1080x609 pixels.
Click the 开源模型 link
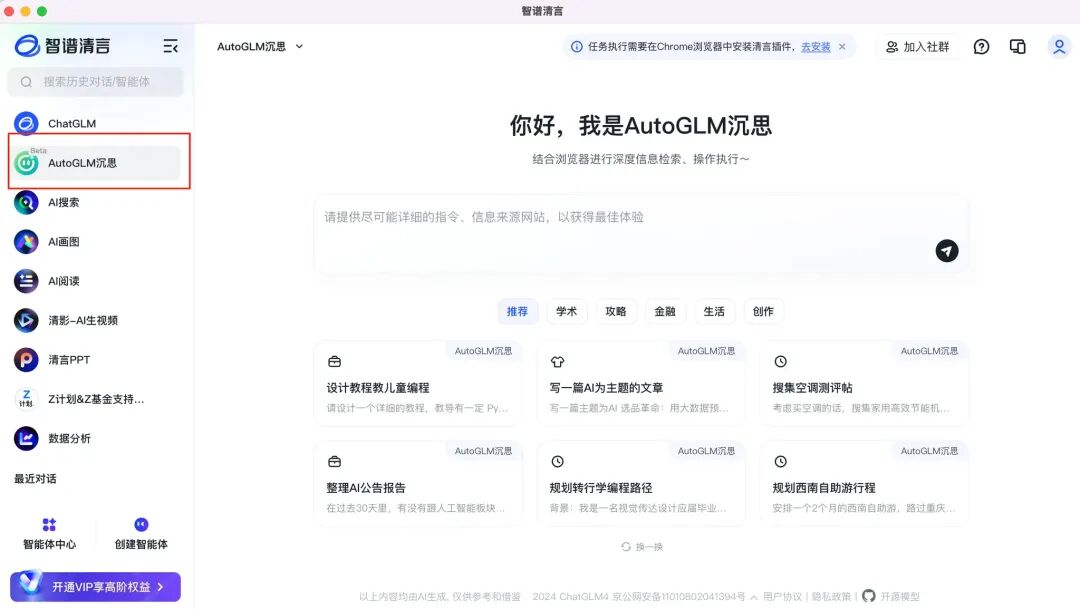[x=900, y=597]
